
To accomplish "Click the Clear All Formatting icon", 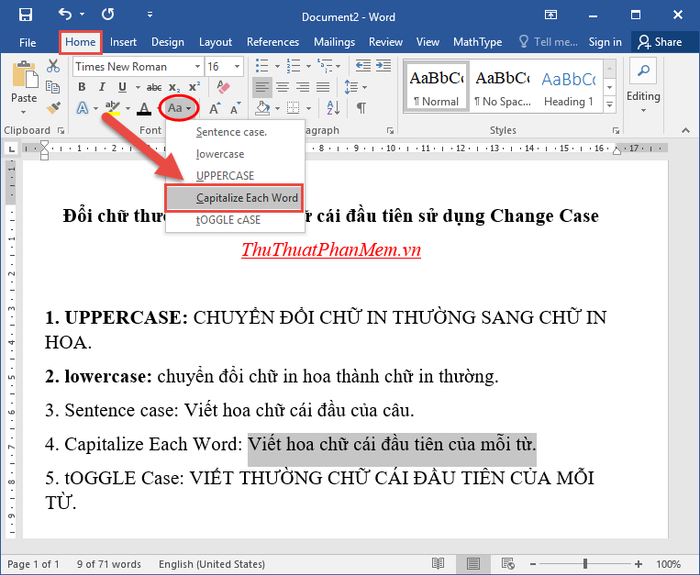I will click(x=223, y=87).
